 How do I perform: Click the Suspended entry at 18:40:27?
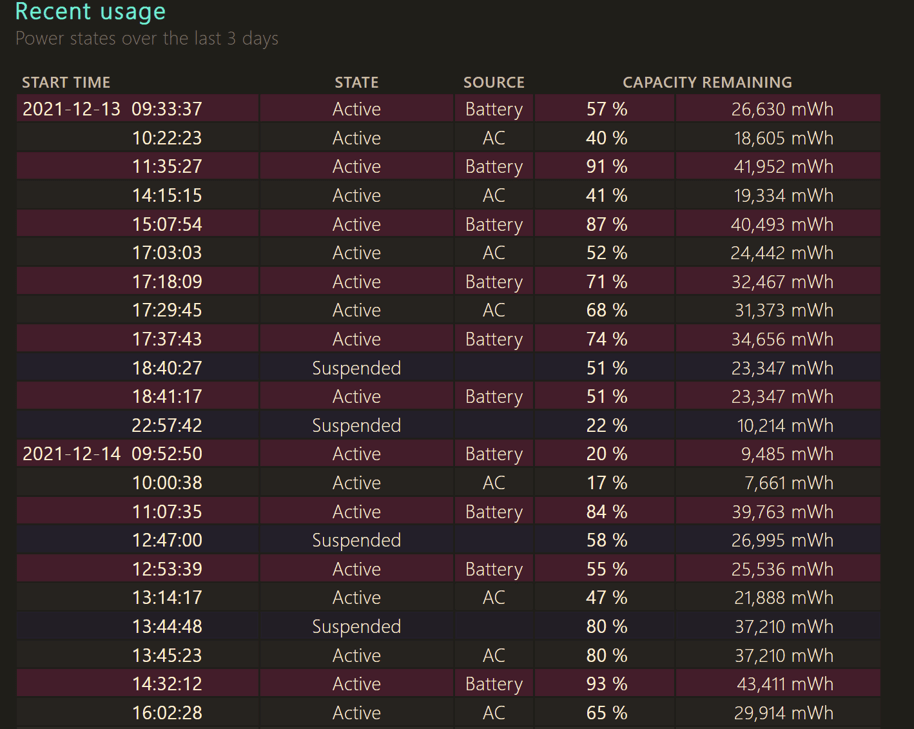356,367
